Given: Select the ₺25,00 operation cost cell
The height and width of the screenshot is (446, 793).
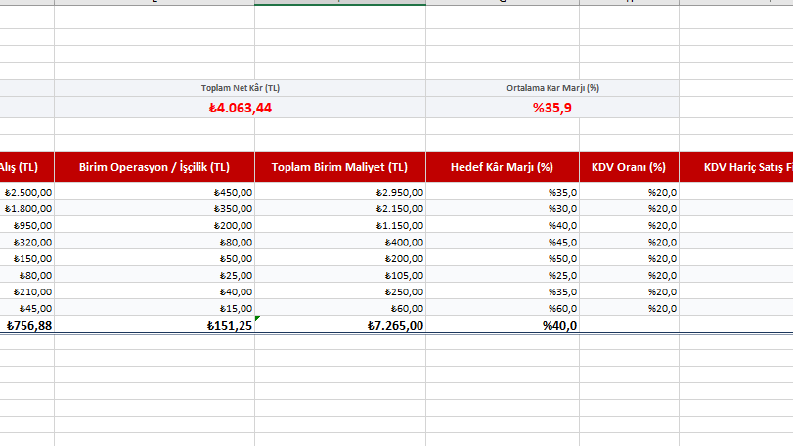Looking at the screenshot, I should click(154, 275).
